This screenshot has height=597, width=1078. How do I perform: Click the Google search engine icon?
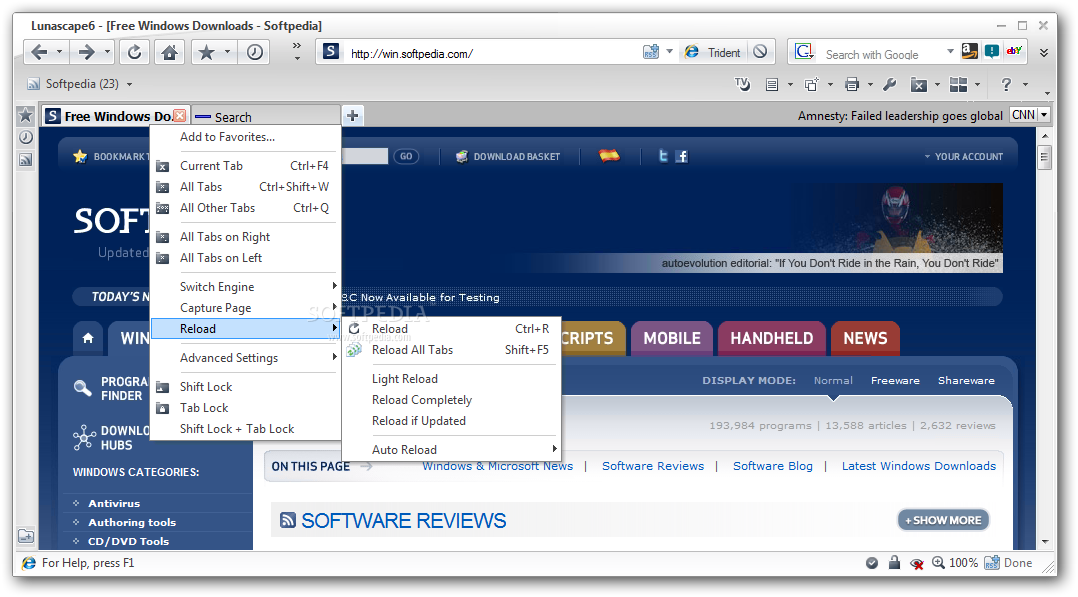[x=804, y=52]
